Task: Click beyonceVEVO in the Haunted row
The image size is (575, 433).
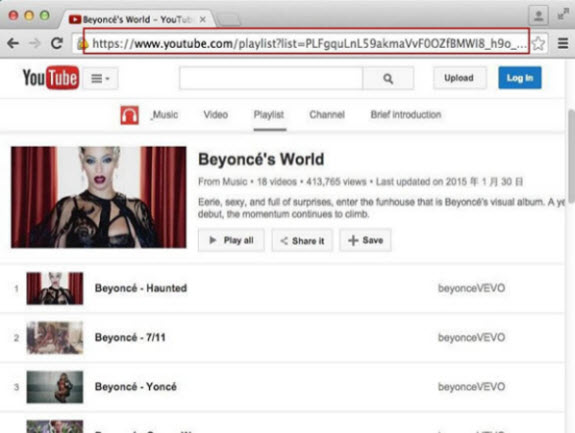Action: (x=472, y=288)
